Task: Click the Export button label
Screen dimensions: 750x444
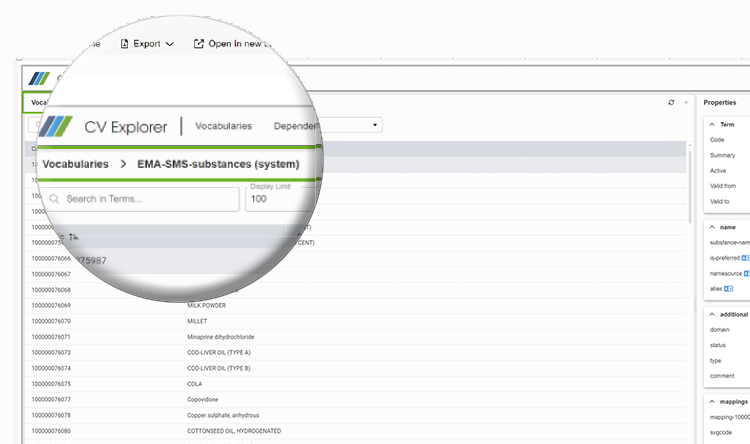Action: 147,44
